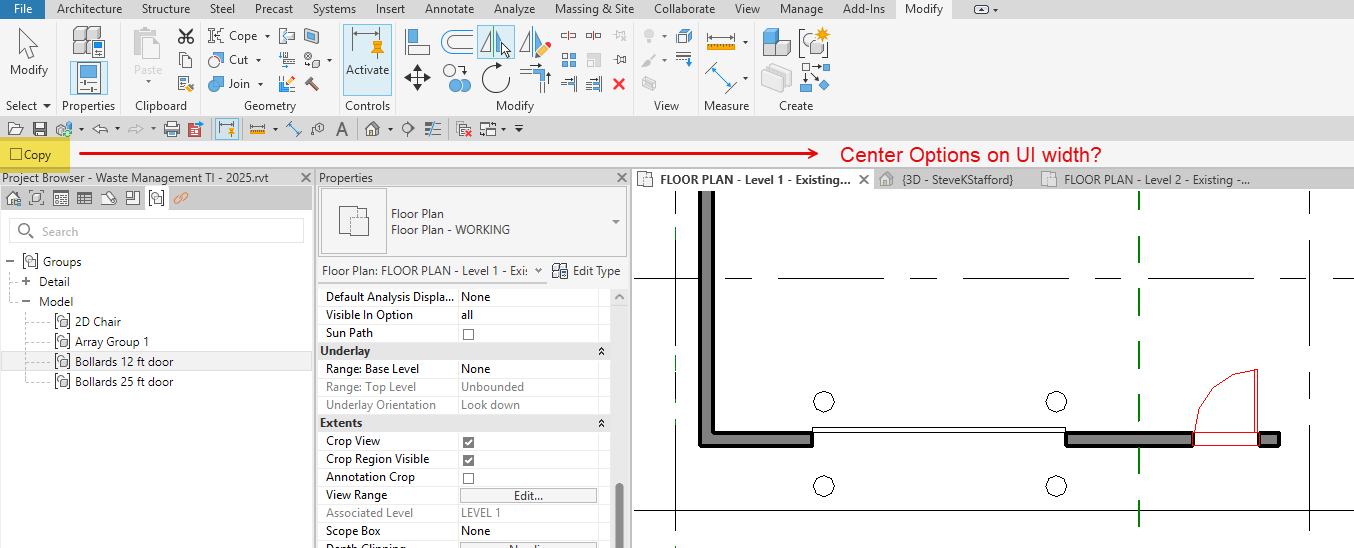Open the Collaborate ribbon tab
This screenshot has width=1354, height=548.
click(685, 9)
